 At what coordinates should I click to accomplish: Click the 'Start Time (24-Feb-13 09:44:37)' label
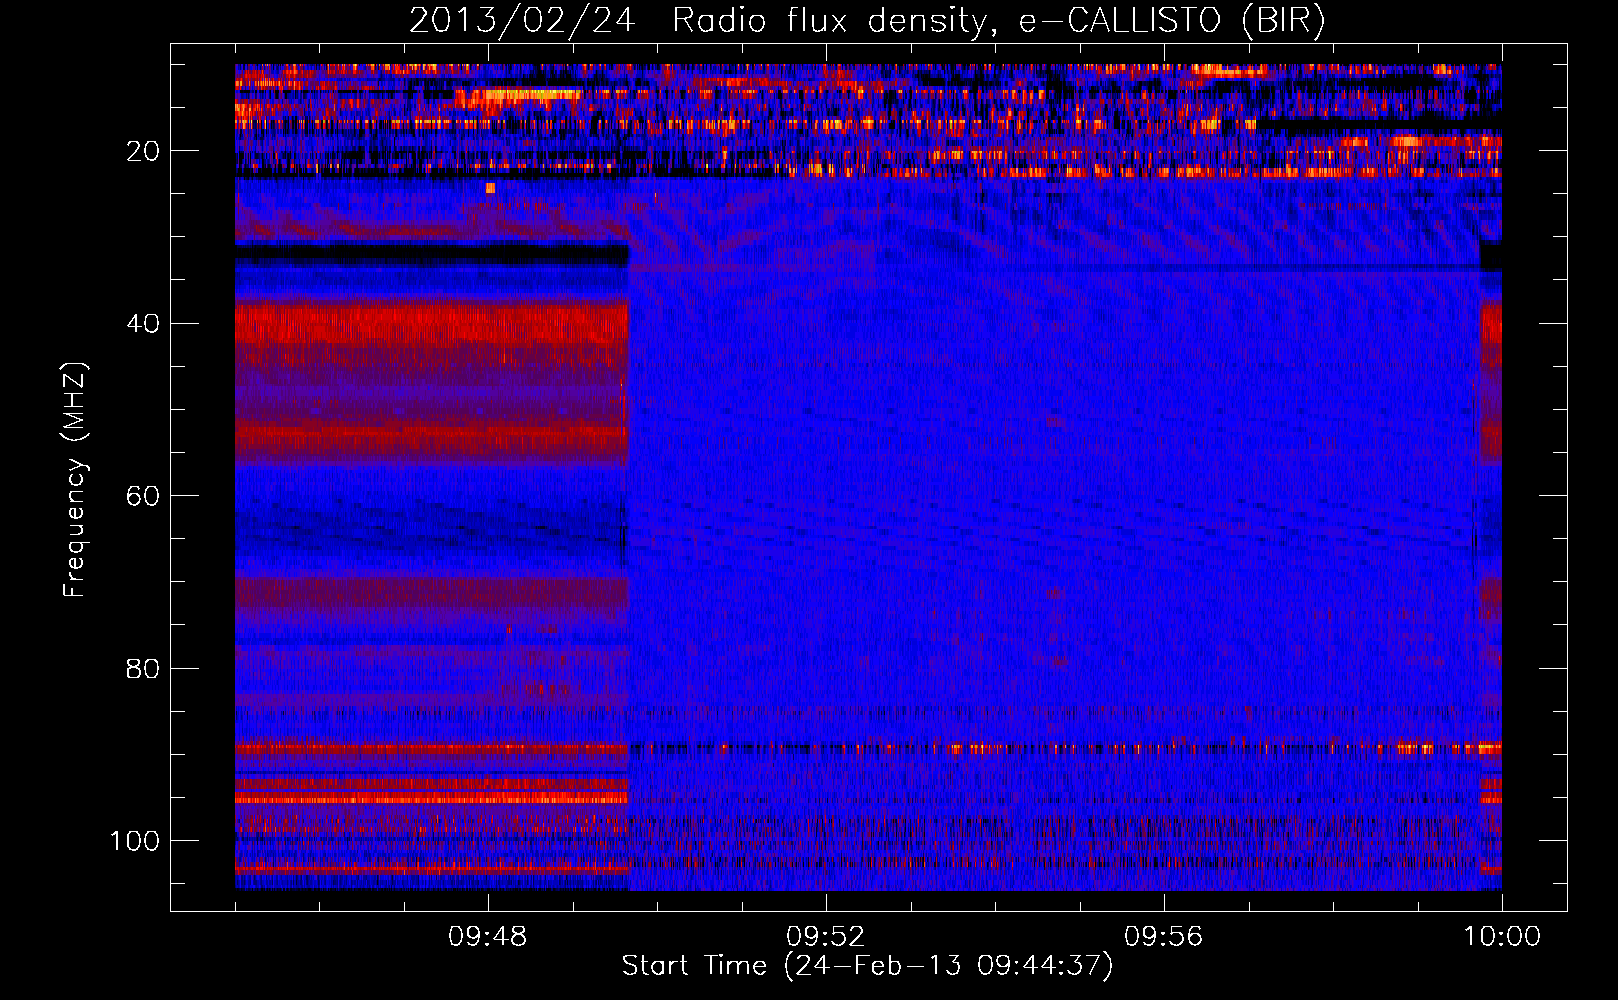867,966
